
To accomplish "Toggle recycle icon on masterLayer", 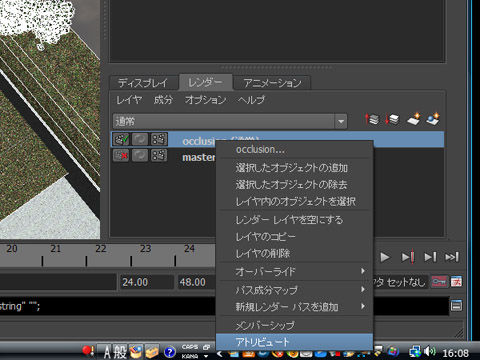I will click(x=140, y=155).
